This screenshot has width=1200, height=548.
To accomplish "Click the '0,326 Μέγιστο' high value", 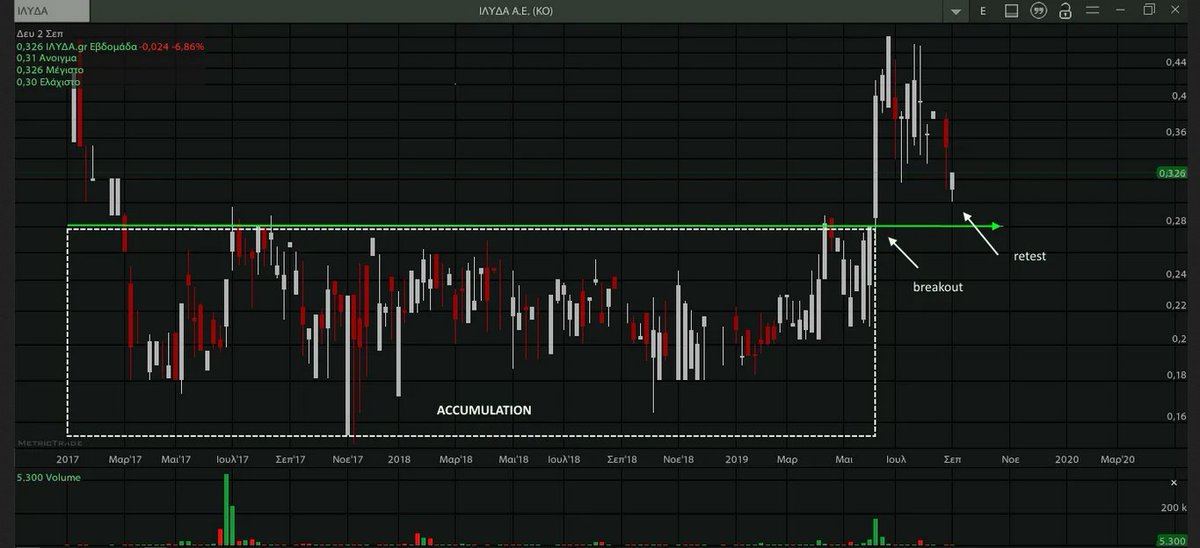I will [x=50, y=70].
